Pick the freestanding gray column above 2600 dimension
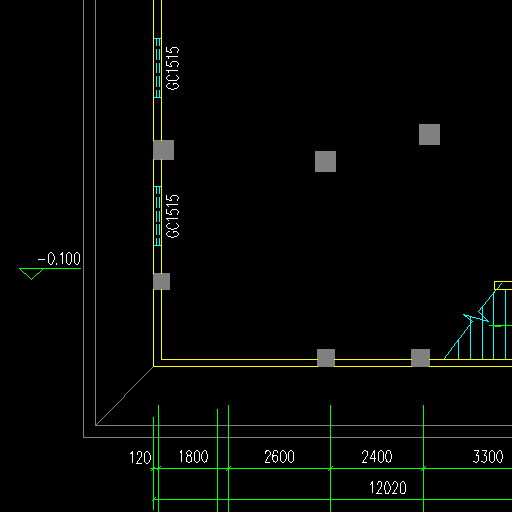Image resolution: width=512 pixels, height=512 pixels. pyautogui.click(x=325, y=162)
